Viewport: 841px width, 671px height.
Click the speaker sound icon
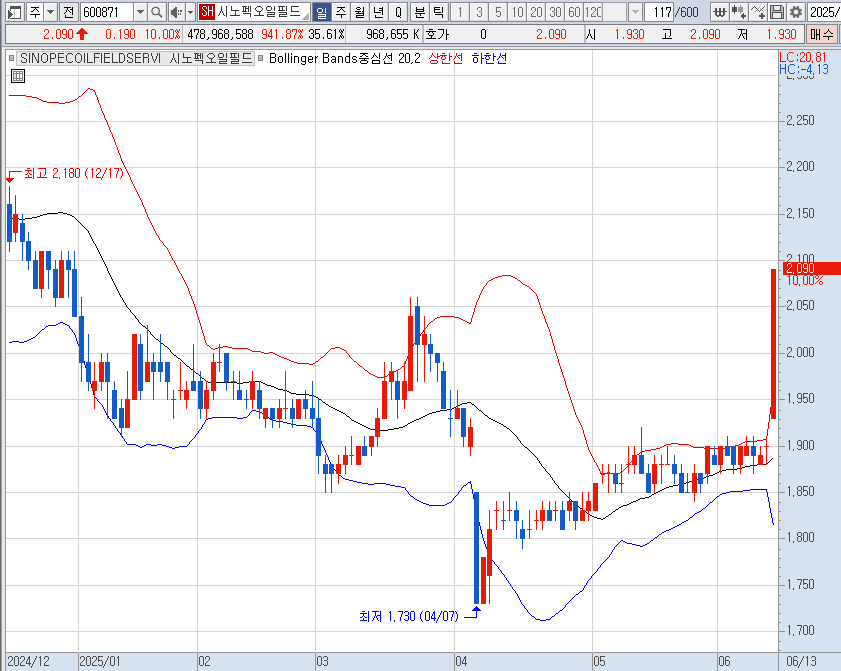[176, 12]
